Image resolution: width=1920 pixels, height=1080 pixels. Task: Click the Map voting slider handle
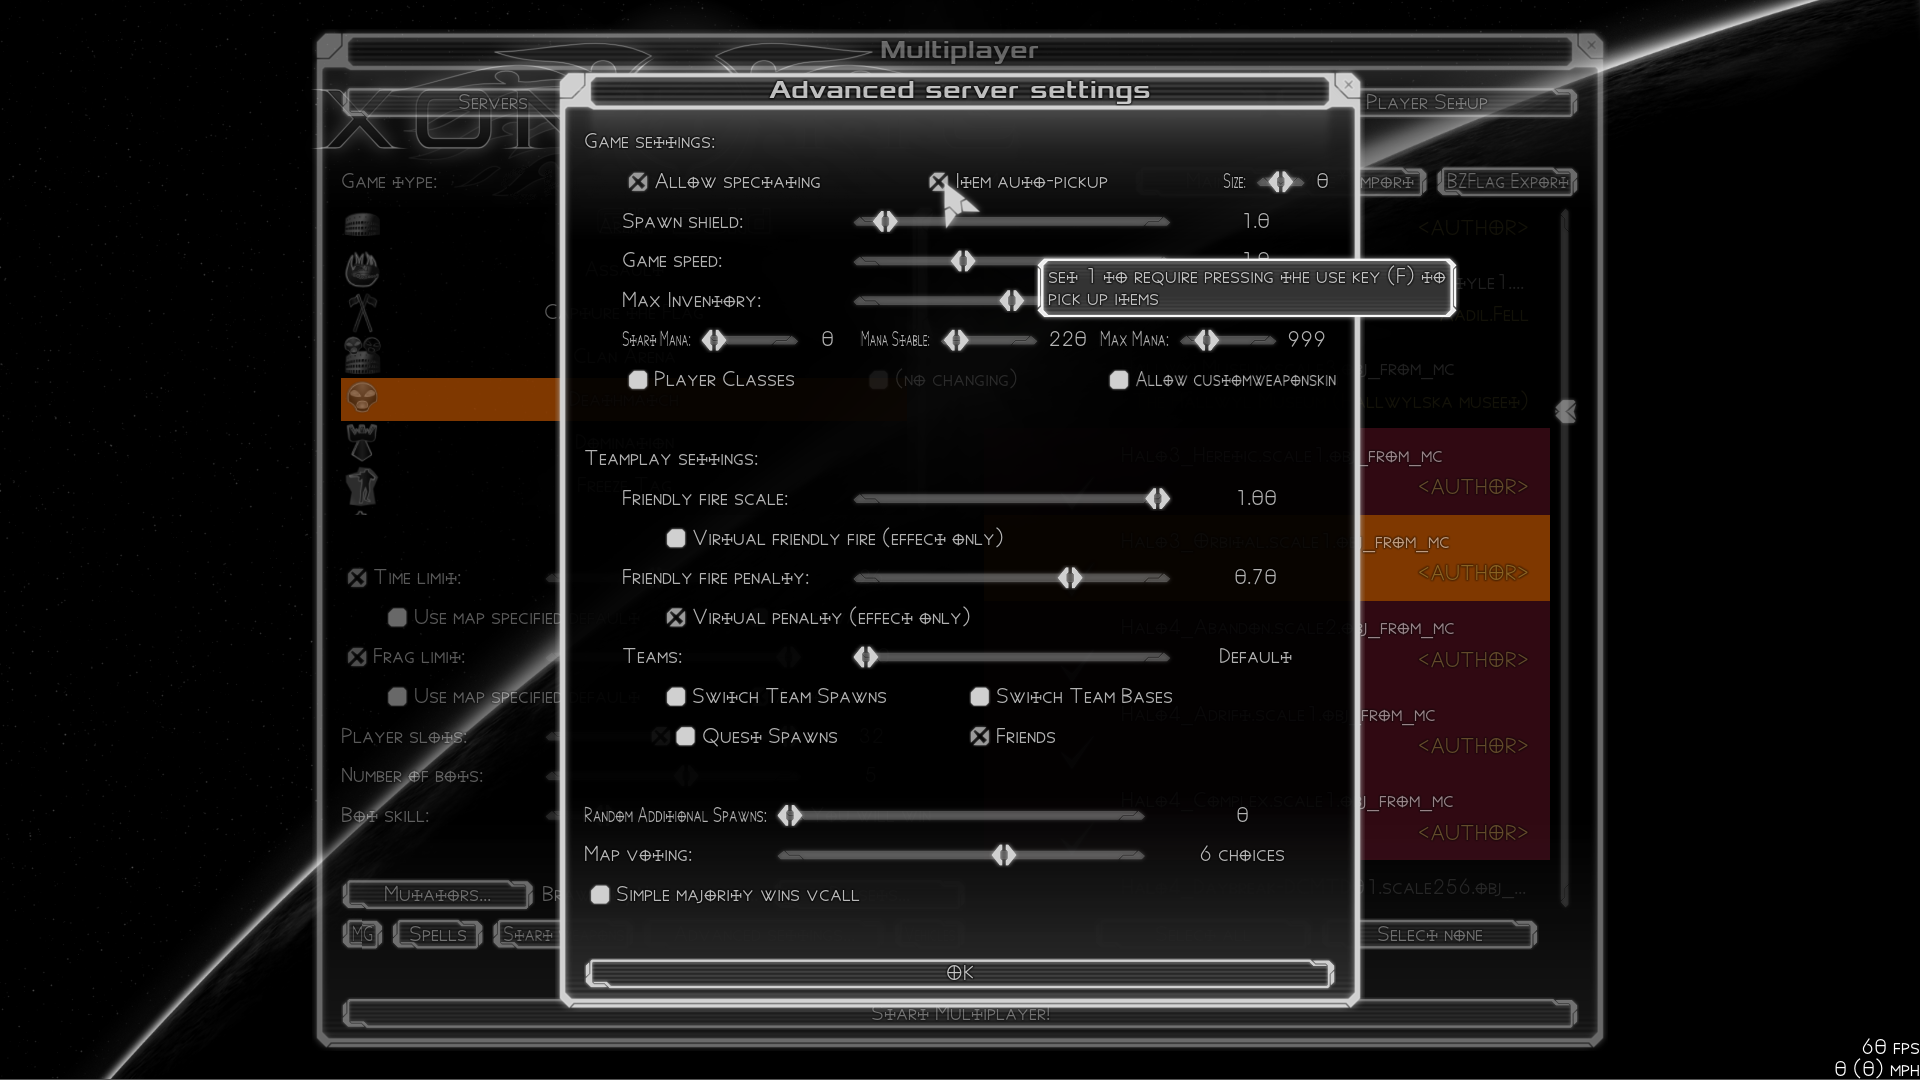click(1004, 855)
